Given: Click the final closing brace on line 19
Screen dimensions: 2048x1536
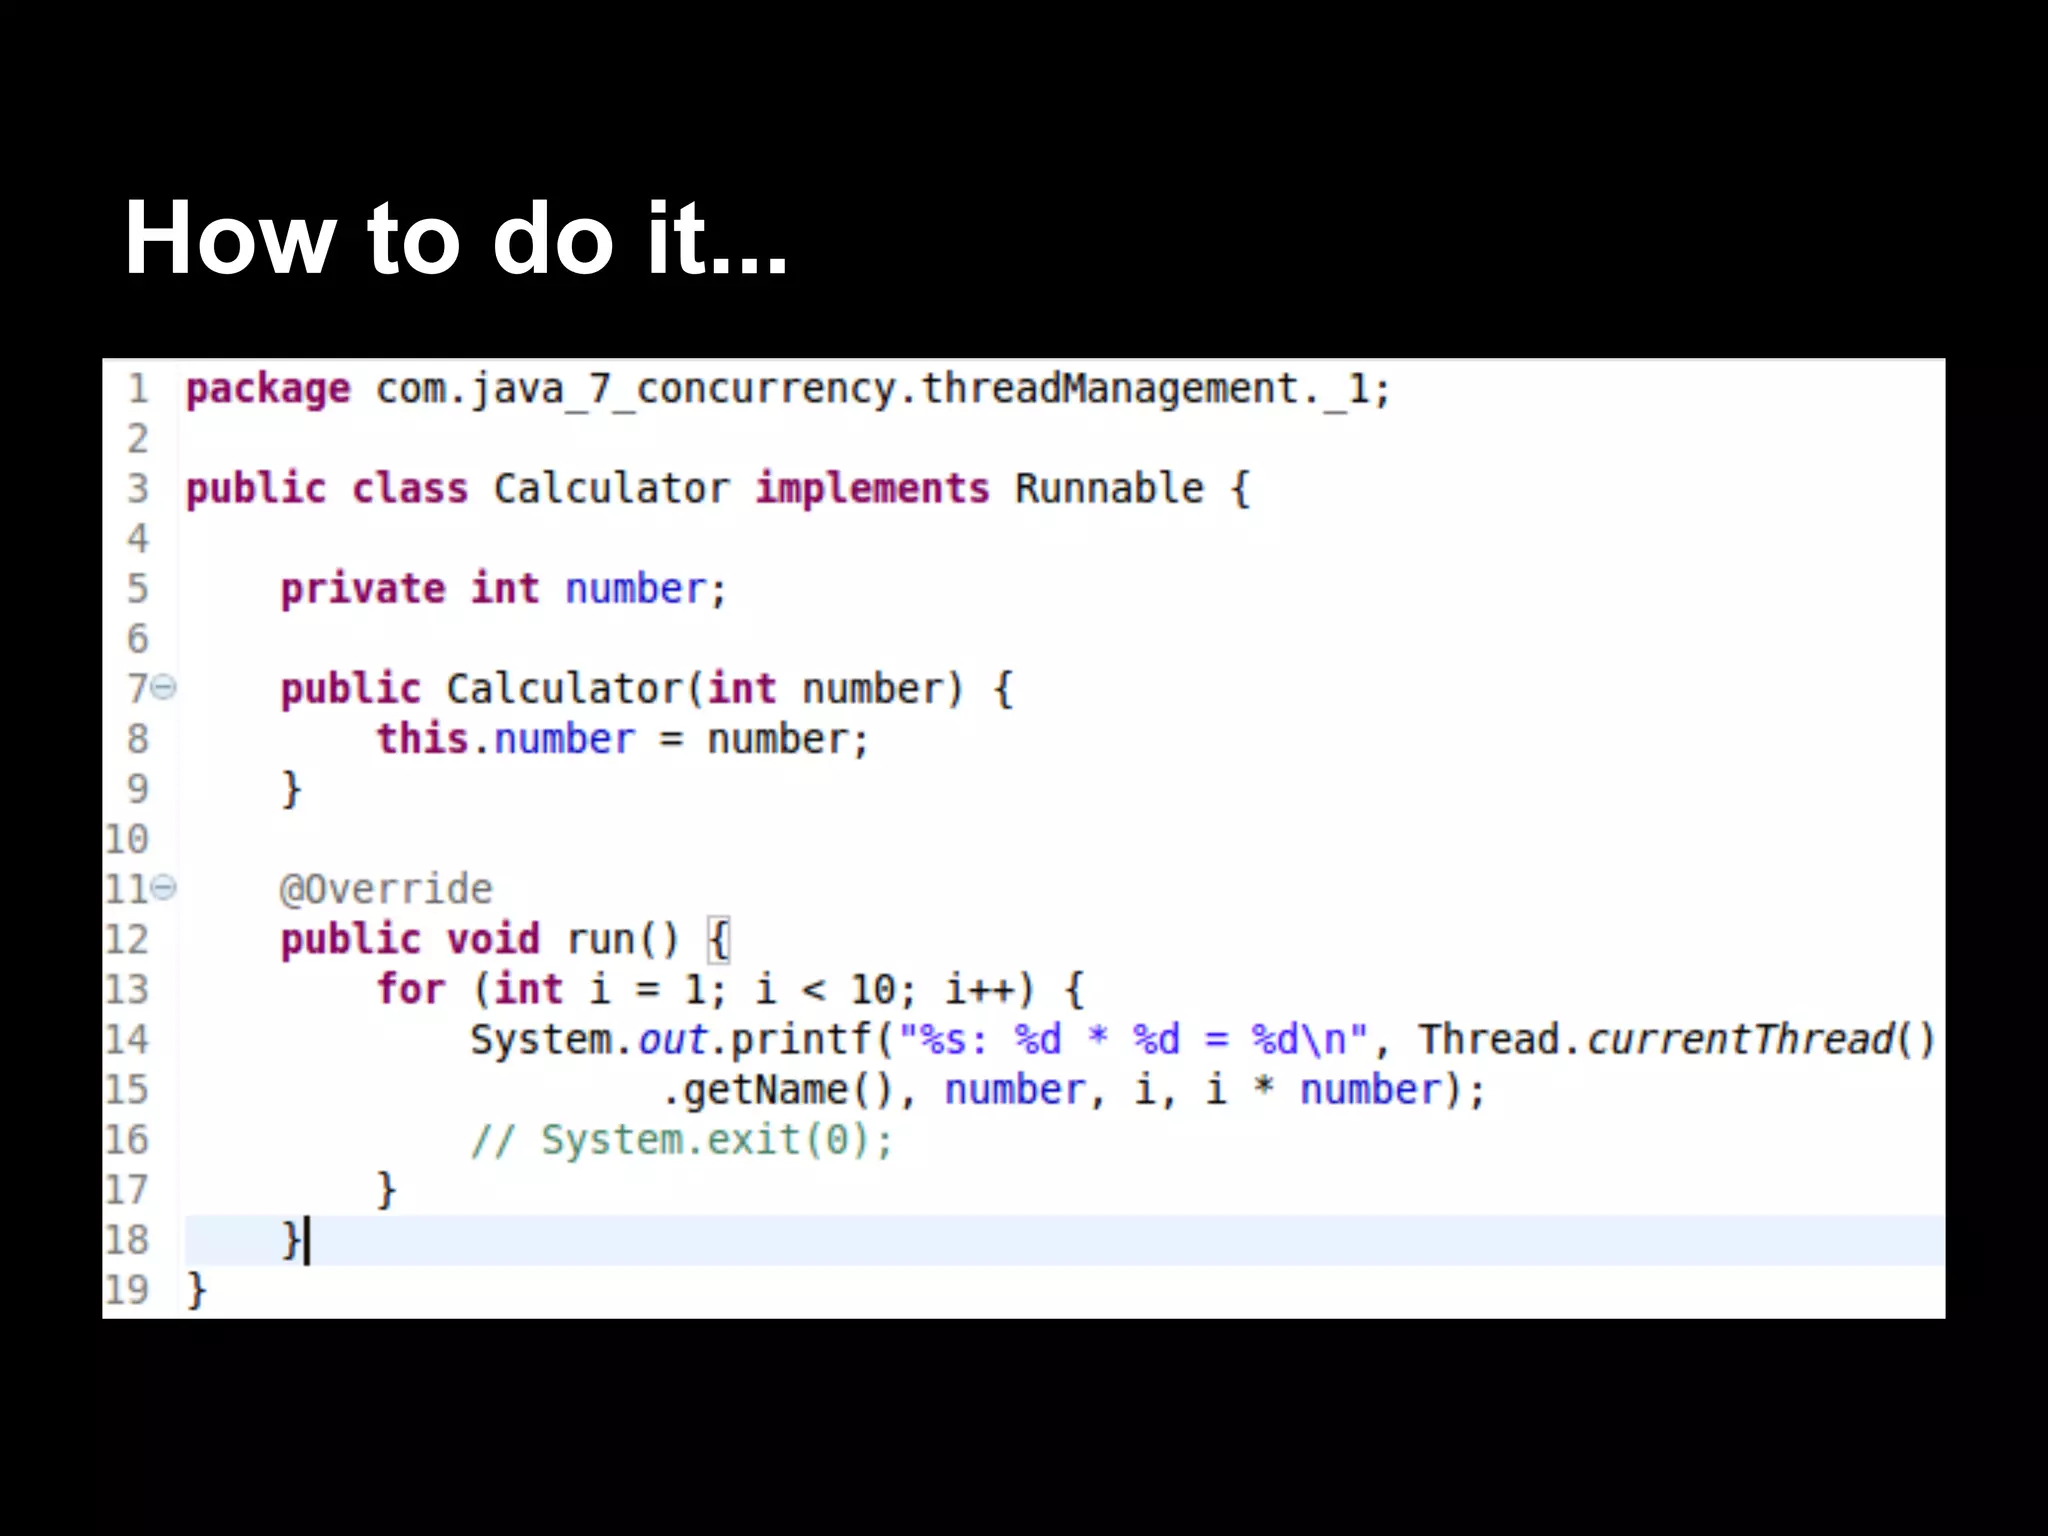Looking at the screenshot, I should click(x=196, y=1290).
